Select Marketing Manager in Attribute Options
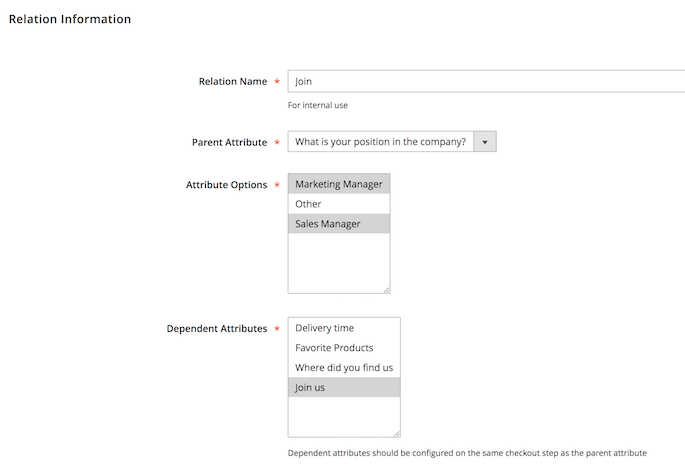The width and height of the screenshot is (685, 469). [x=338, y=184]
